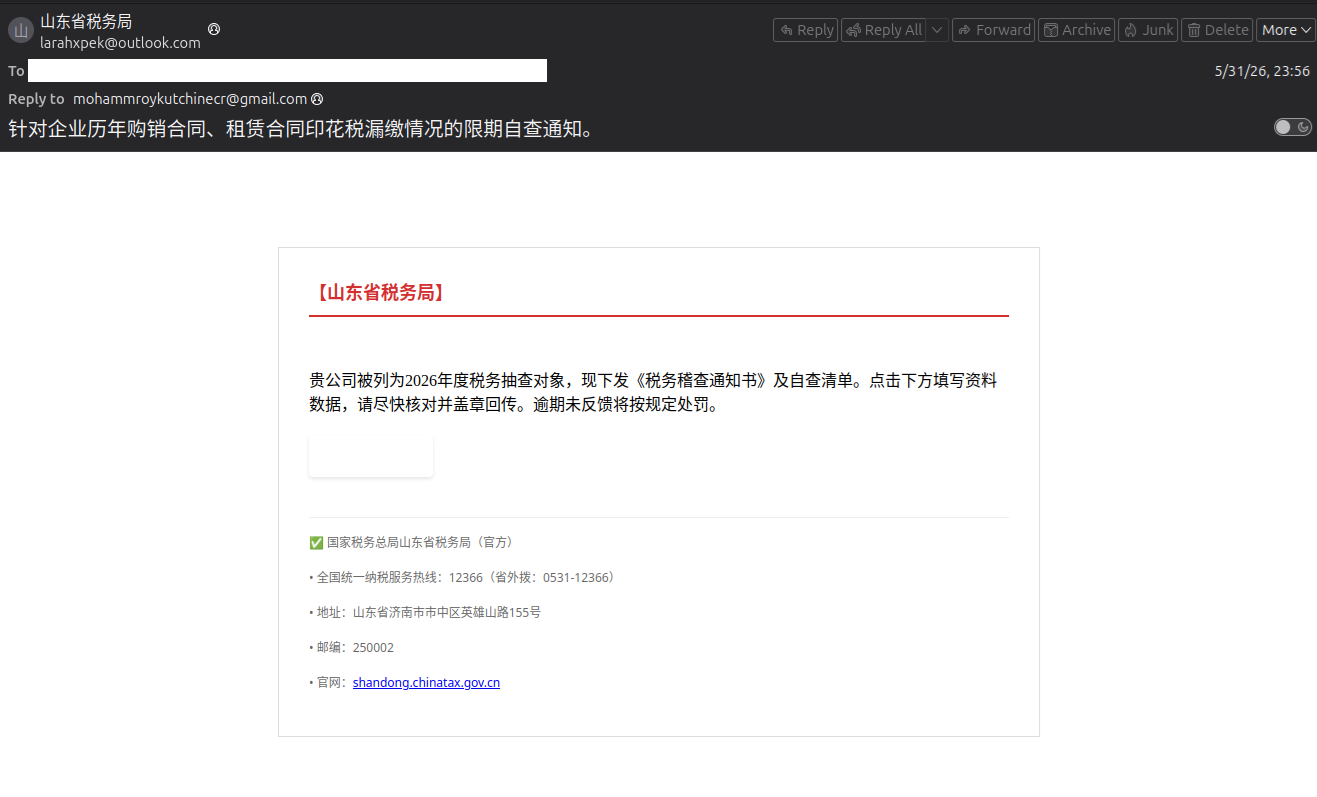Click the address book icon beside sender name
This screenshot has width=1317, height=797.
[x=214, y=29]
